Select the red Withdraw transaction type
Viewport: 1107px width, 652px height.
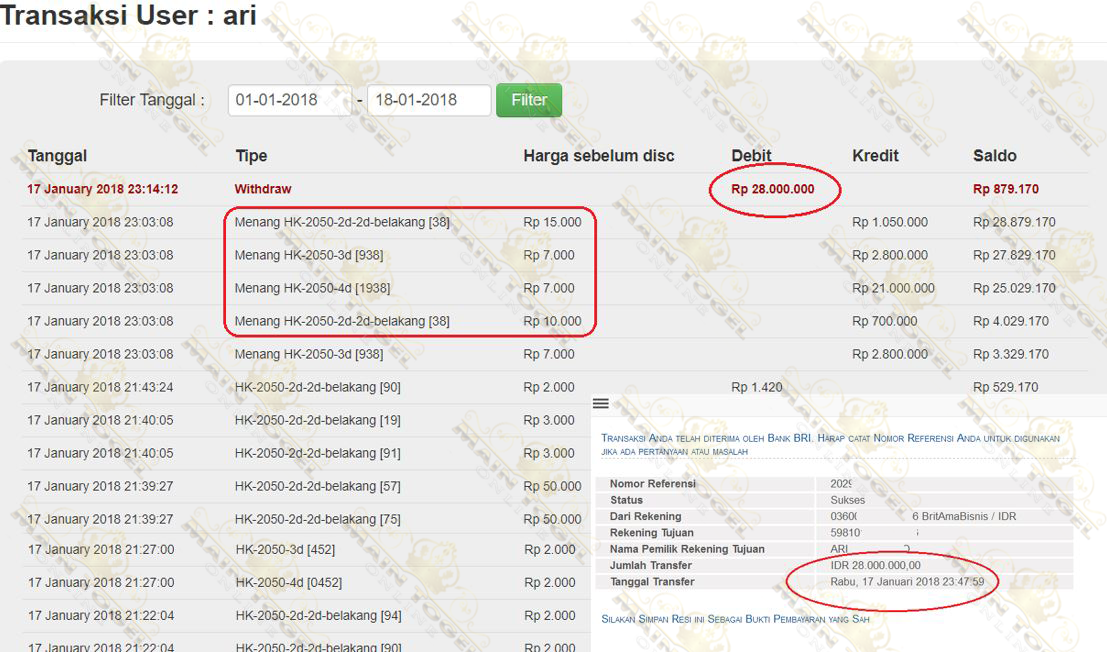click(x=263, y=189)
